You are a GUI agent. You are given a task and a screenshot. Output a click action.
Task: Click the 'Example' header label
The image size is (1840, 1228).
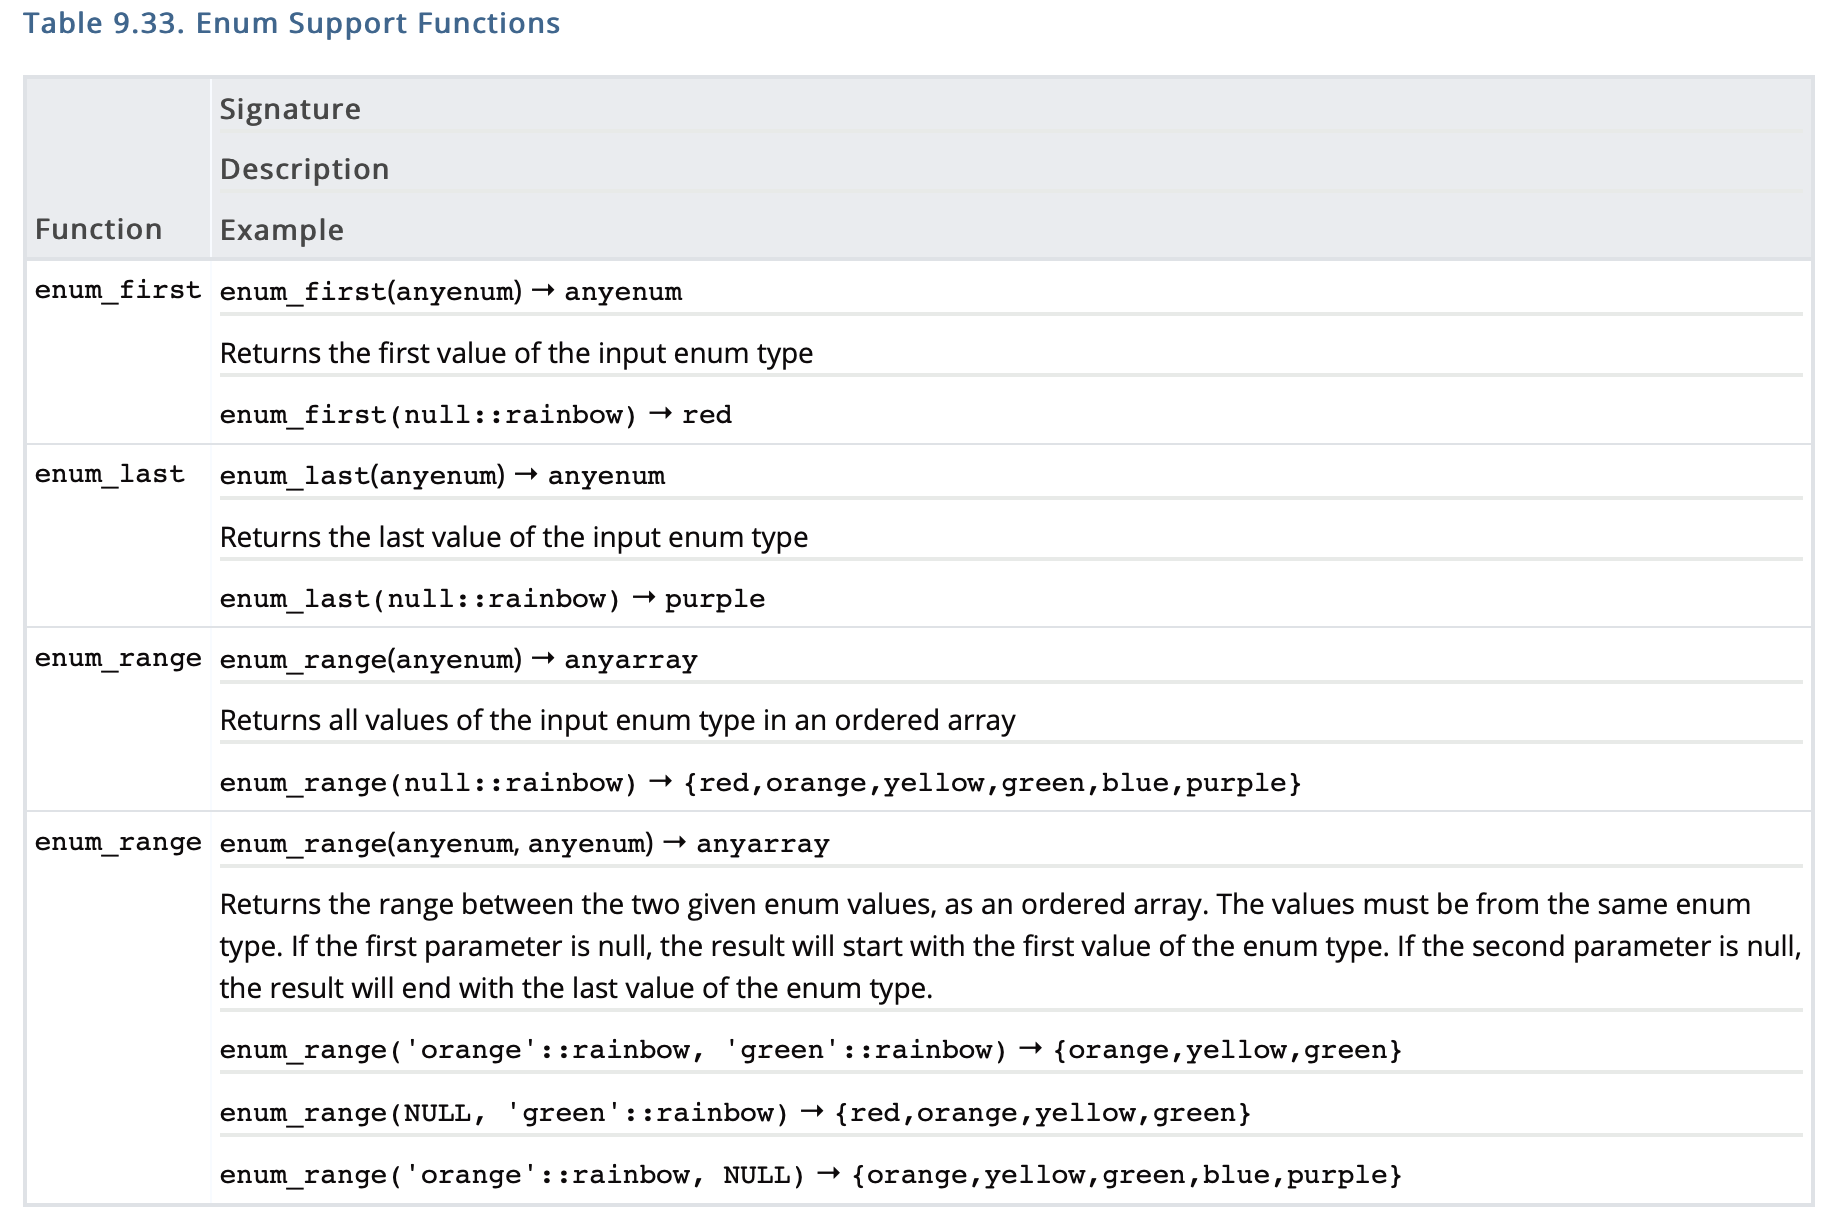[281, 230]
